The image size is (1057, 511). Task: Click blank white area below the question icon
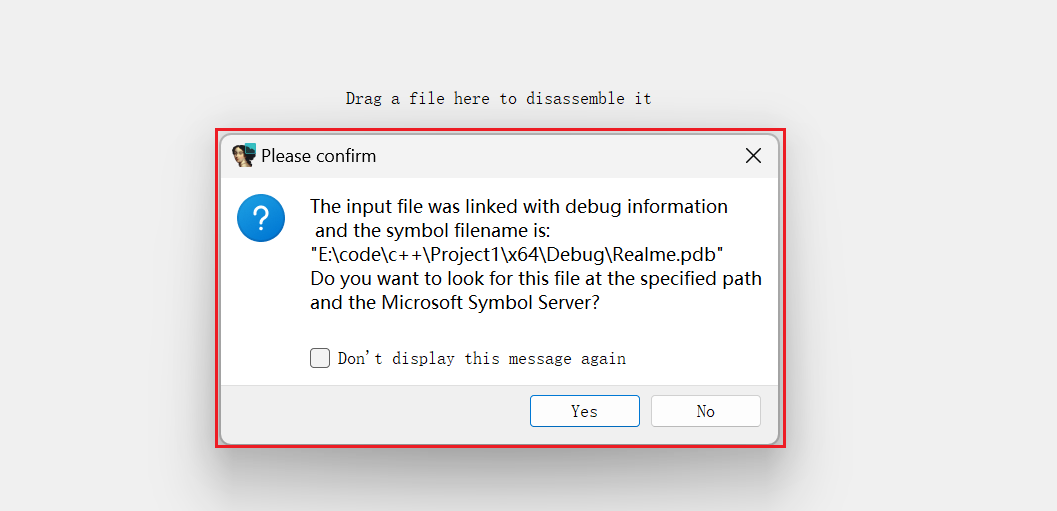click(x=261, y=303)
